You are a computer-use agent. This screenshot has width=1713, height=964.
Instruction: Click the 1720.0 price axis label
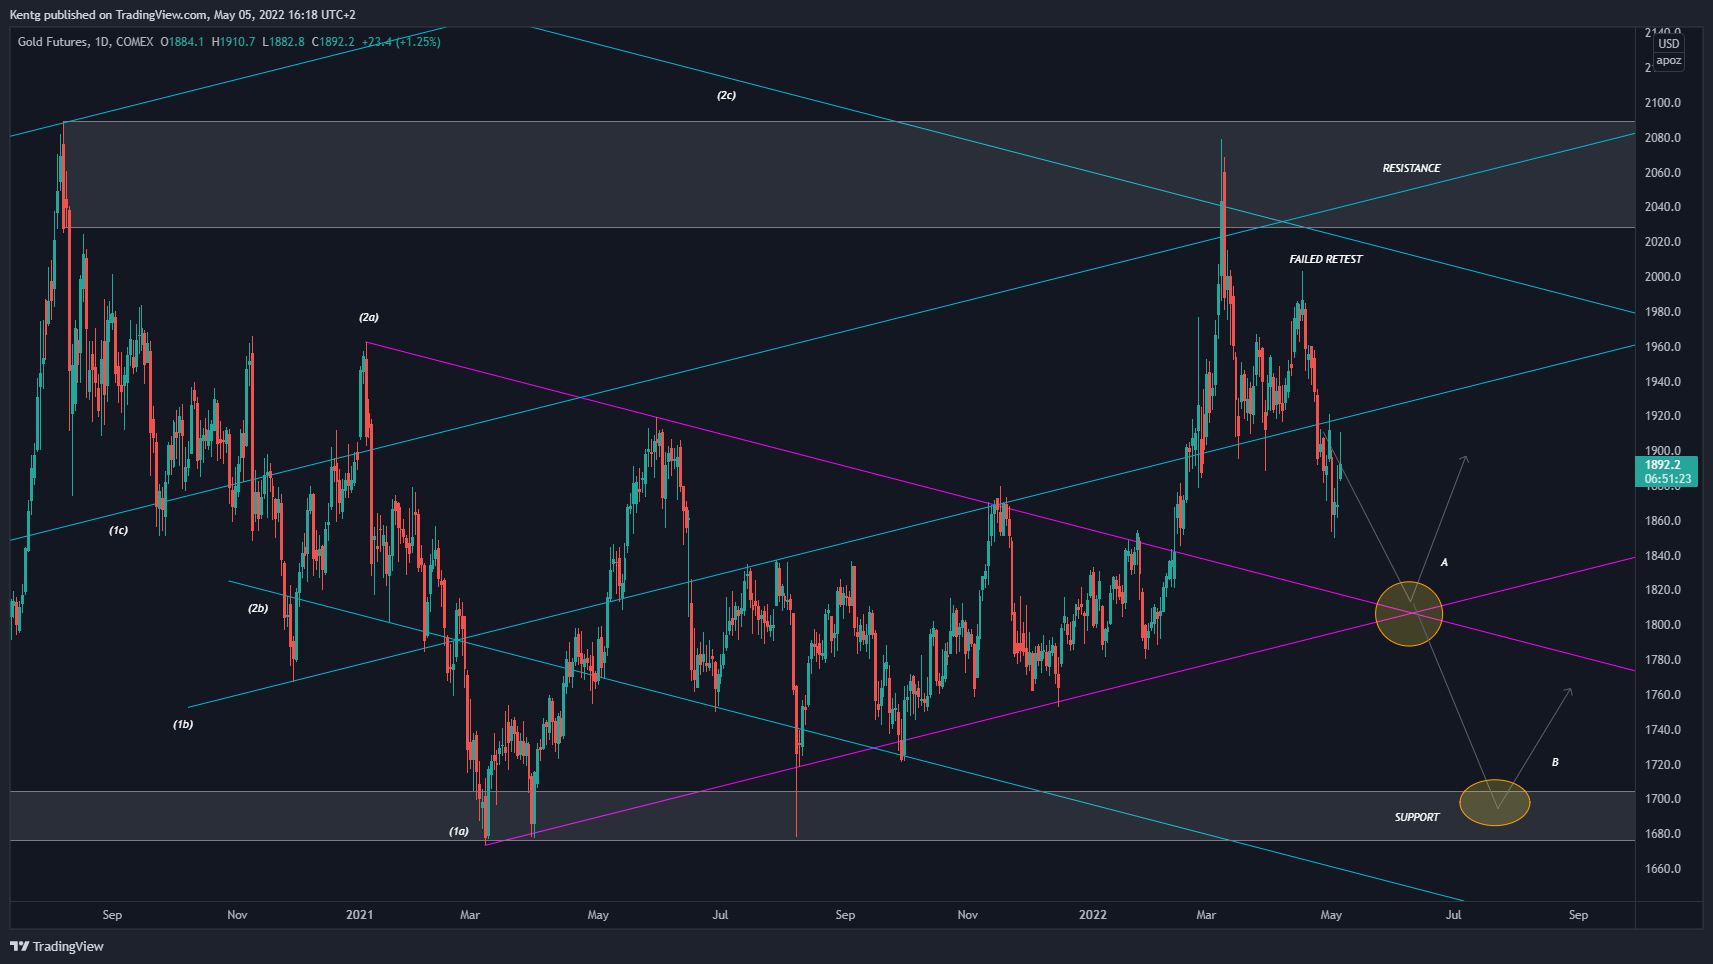pyautogui.click(x=1662, y=765)
